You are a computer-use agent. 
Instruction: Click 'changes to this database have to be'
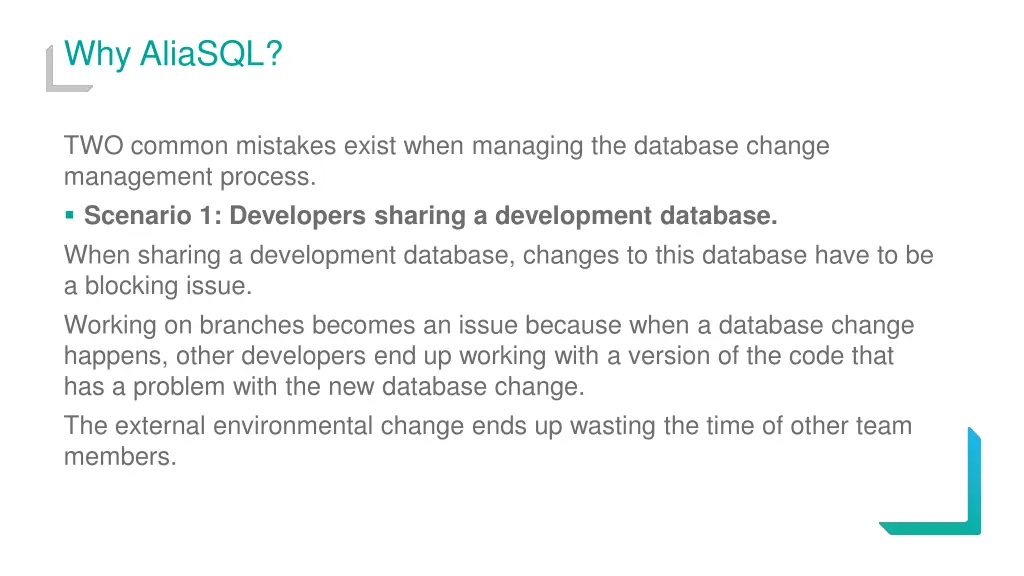[728, 255]
